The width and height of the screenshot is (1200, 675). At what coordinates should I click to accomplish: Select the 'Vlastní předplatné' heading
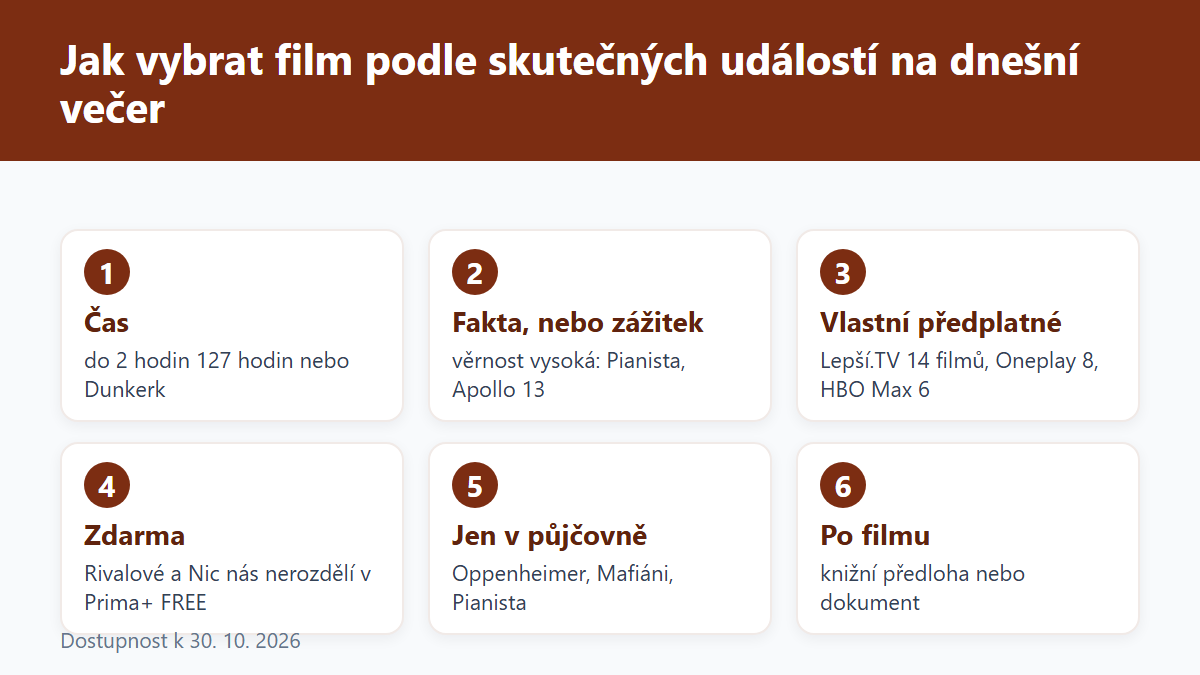tap(941, 323)
